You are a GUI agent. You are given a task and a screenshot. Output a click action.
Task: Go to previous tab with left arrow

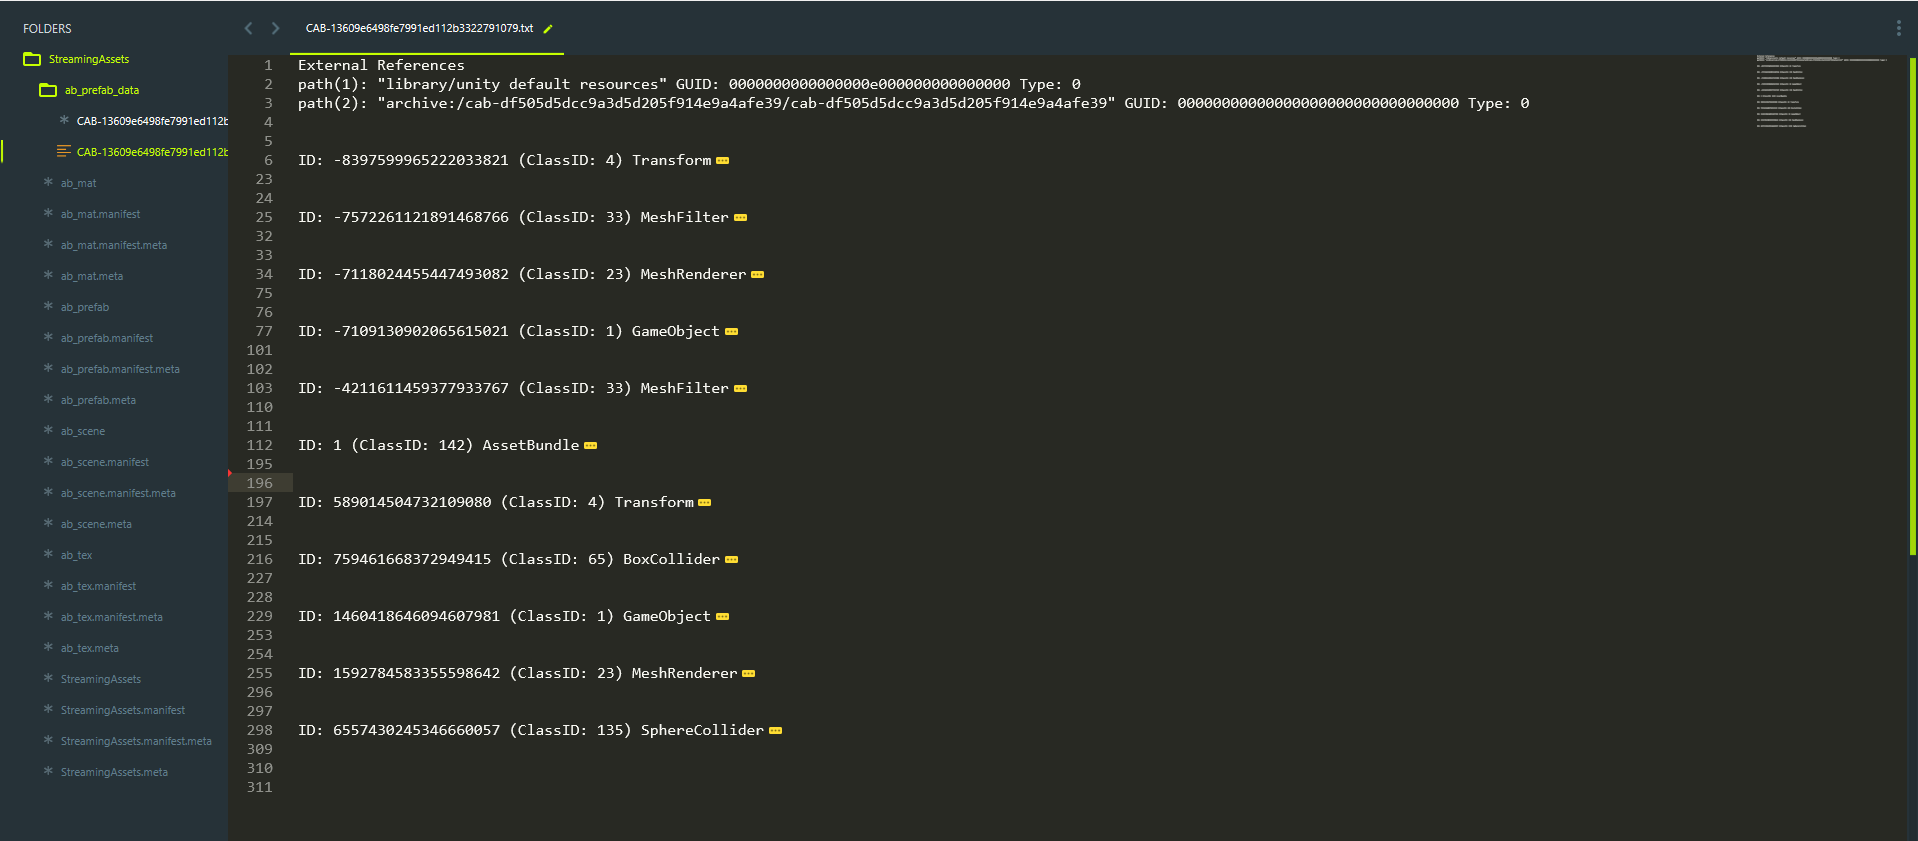coord(248,28)
